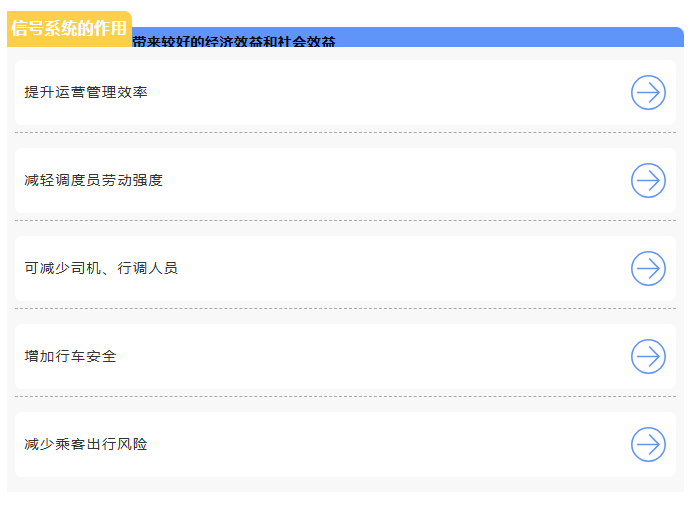Open arrow icon for 减少乘客出行风险
Viewport: 692px width, 505px height.
click(x=648, y=444)
